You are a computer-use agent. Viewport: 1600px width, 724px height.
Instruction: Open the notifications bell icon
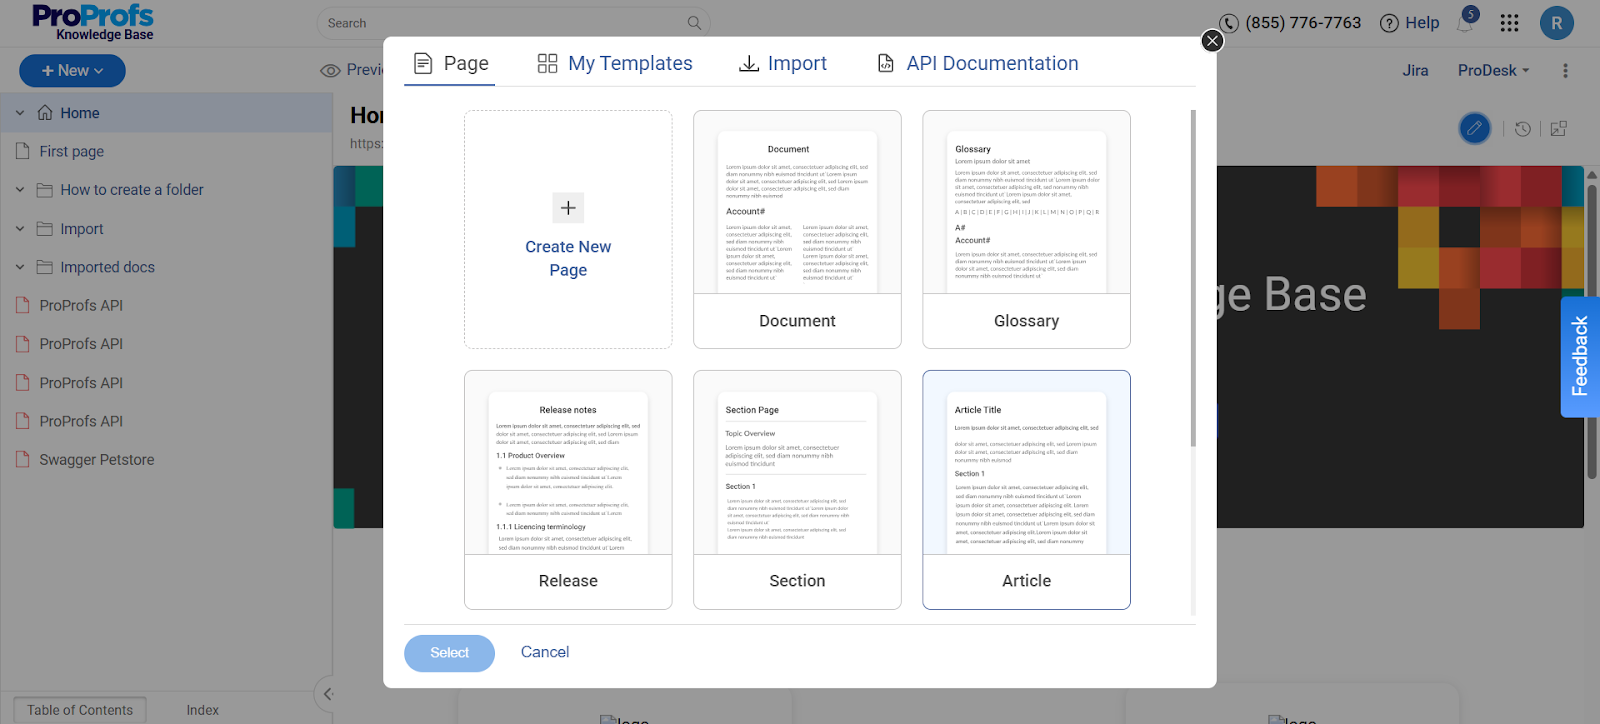pos(1465,23)
